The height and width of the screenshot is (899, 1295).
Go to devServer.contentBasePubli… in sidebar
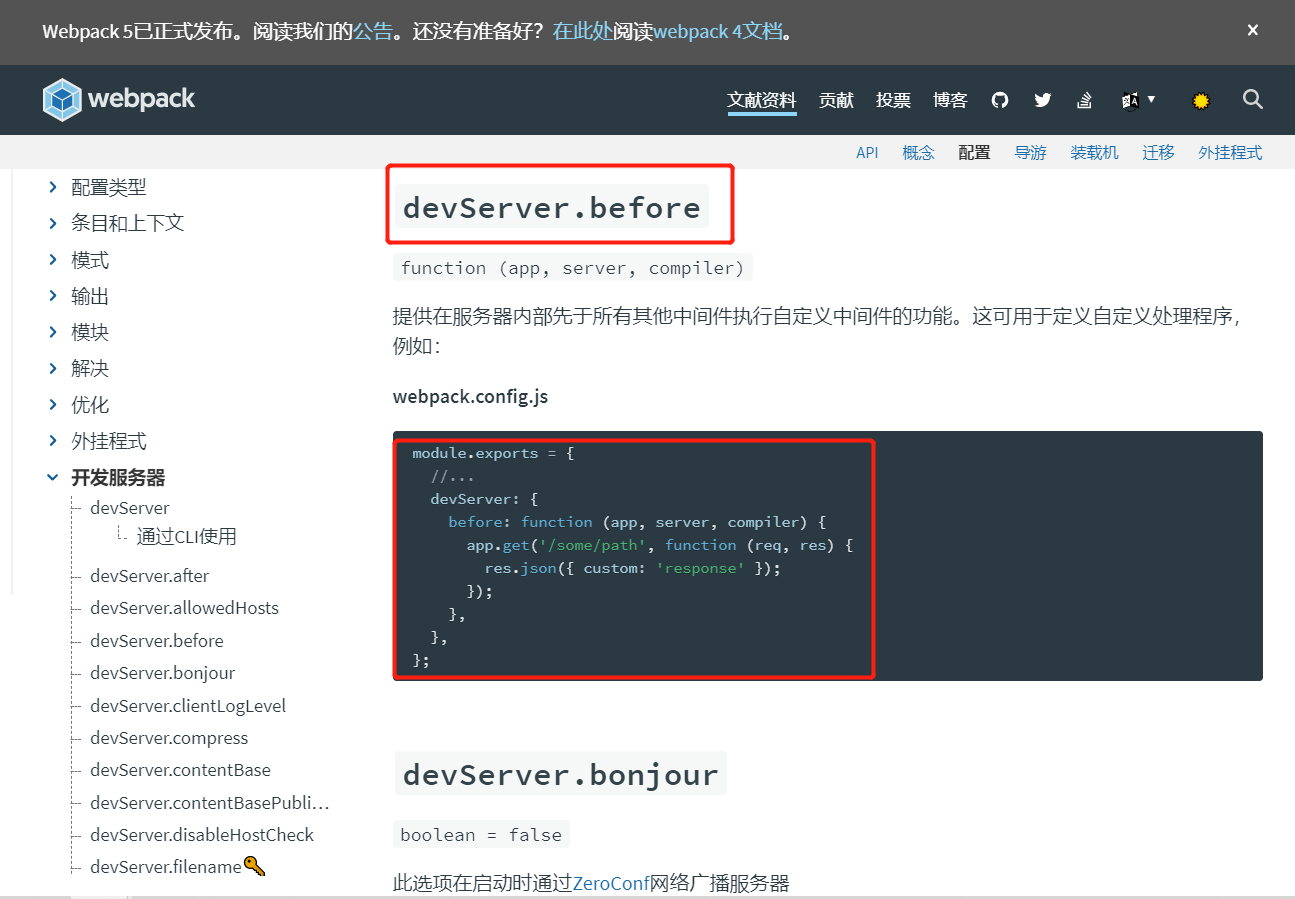(210, 803)
